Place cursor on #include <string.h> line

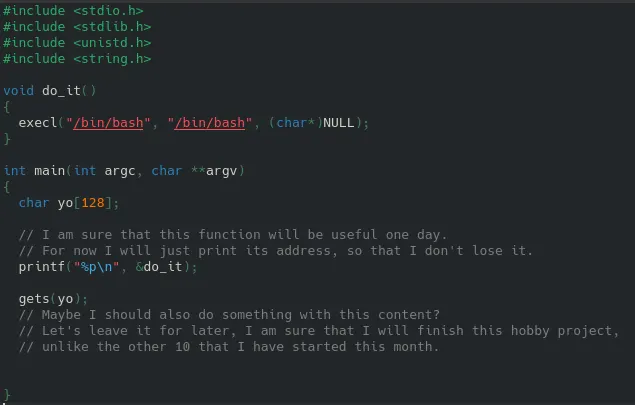point(77,58)
